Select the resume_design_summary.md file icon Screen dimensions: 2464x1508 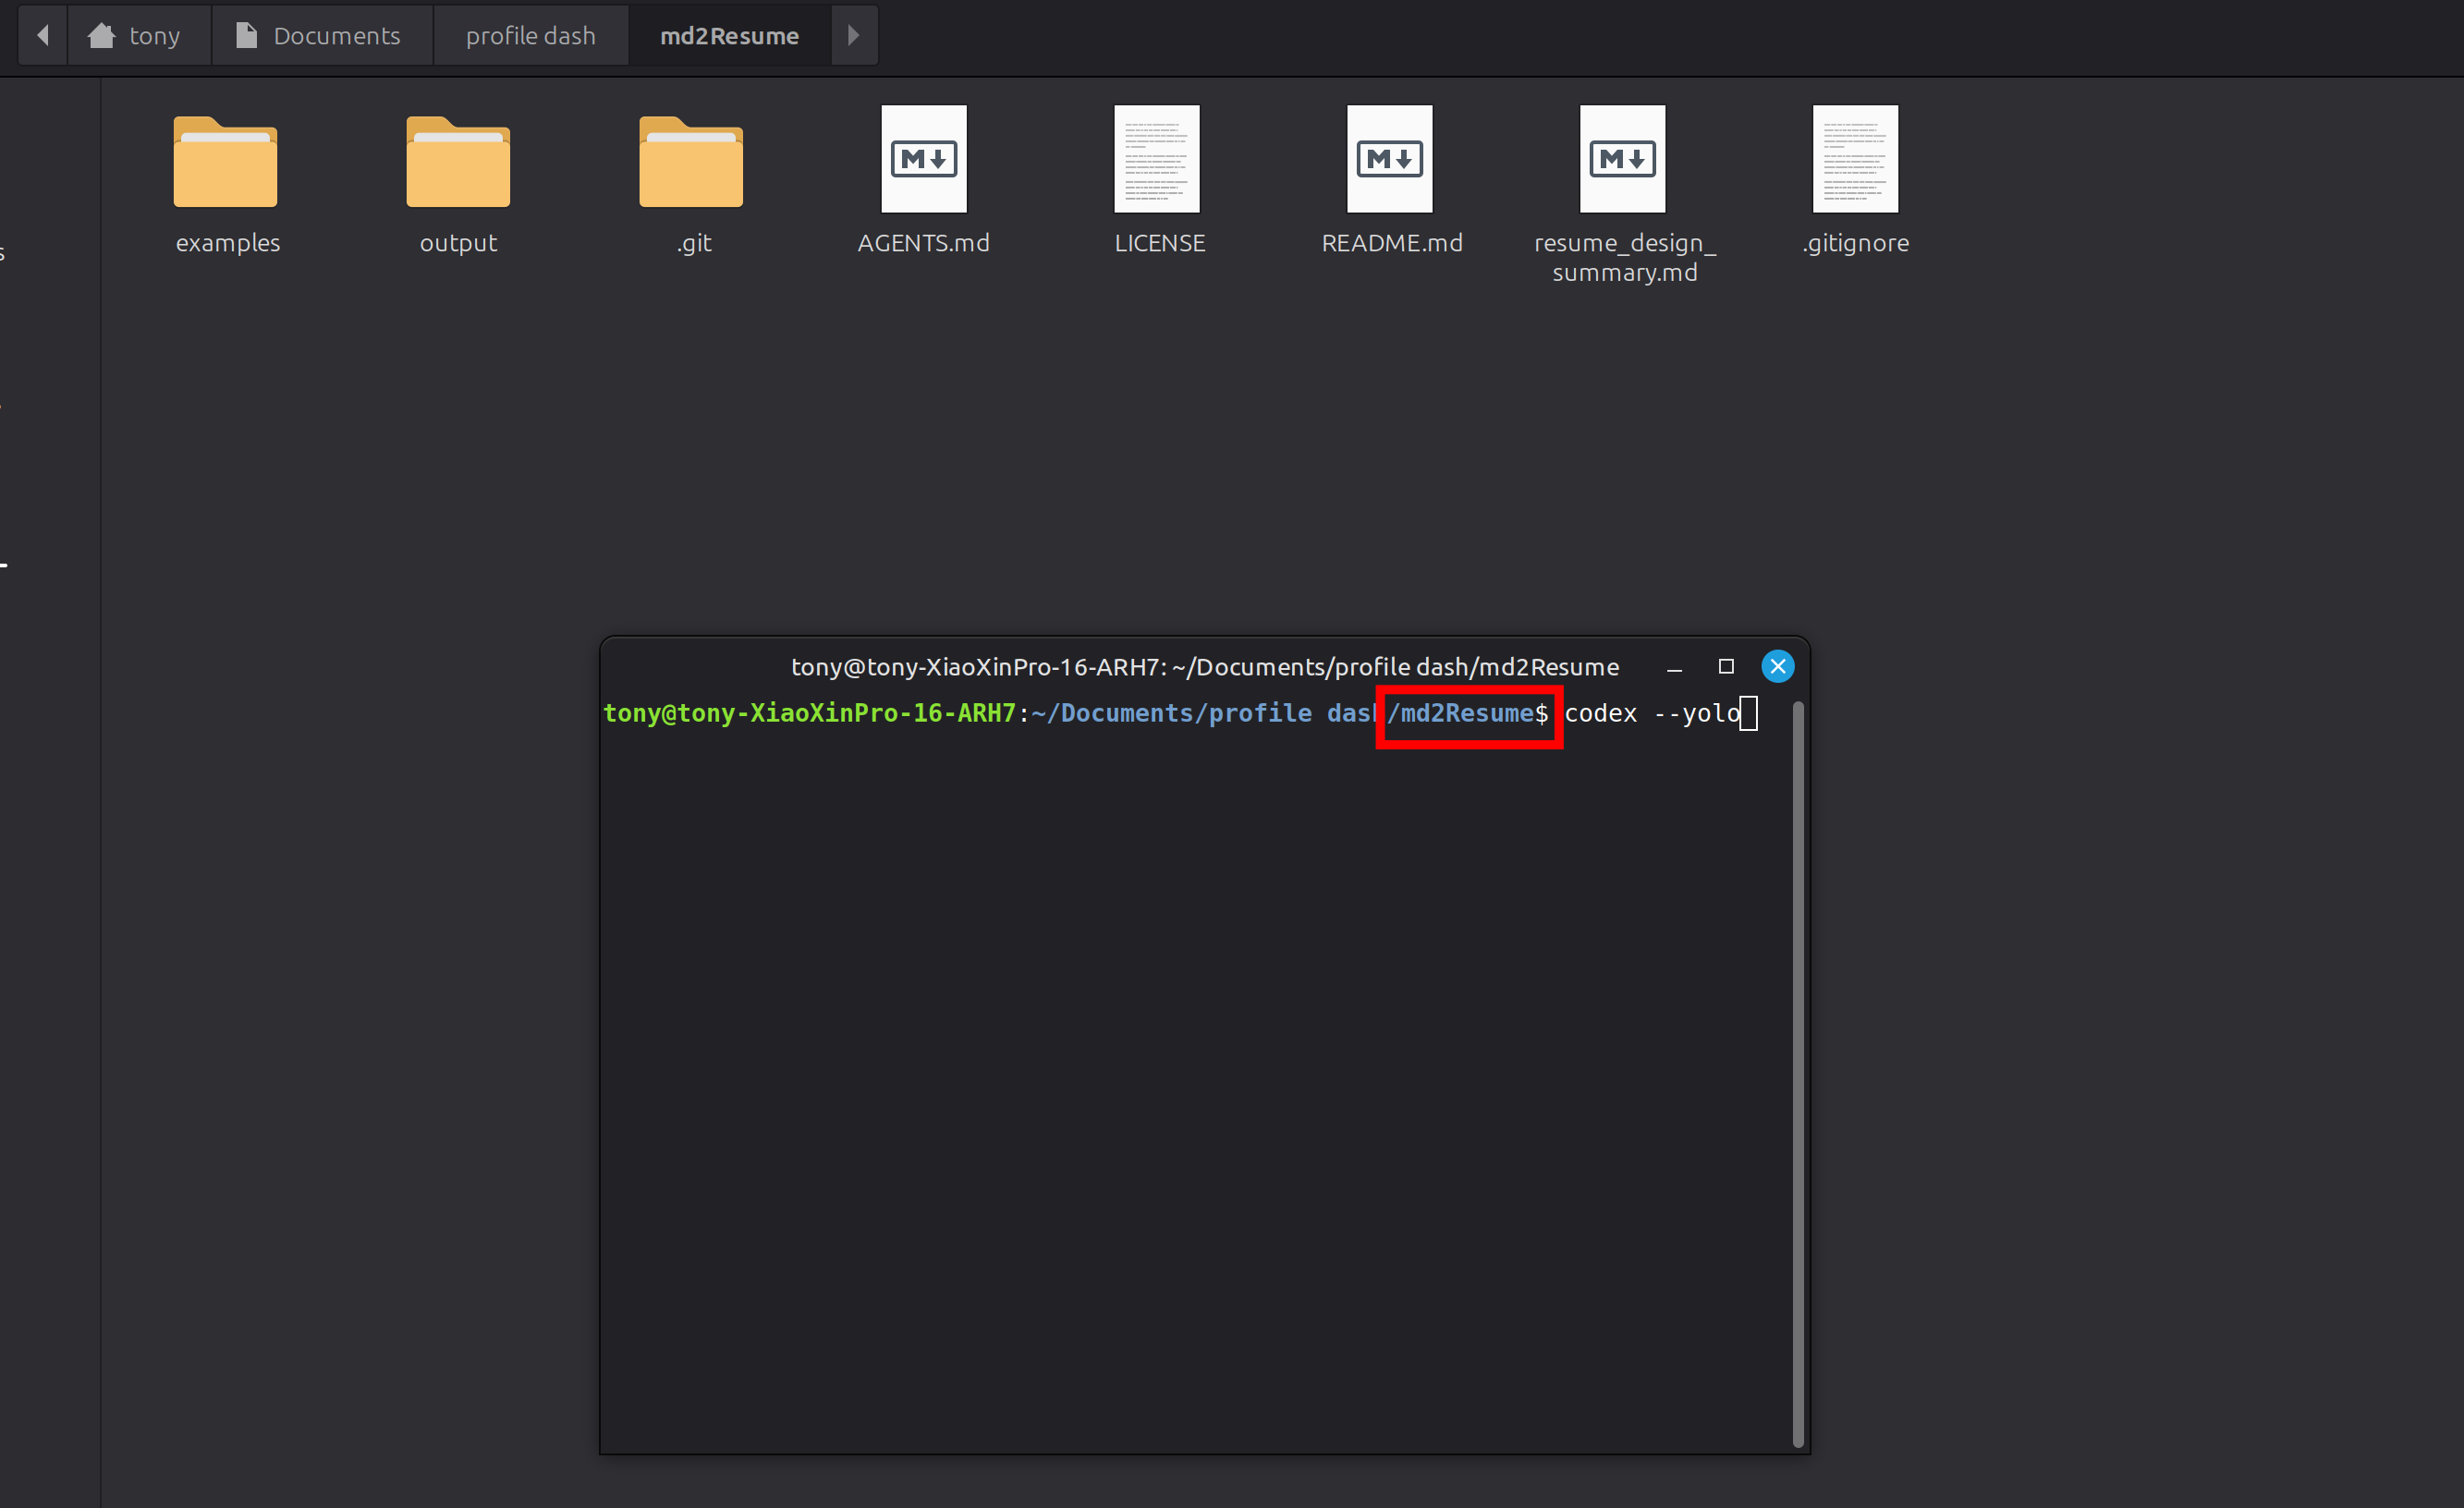pos(1623,159)
